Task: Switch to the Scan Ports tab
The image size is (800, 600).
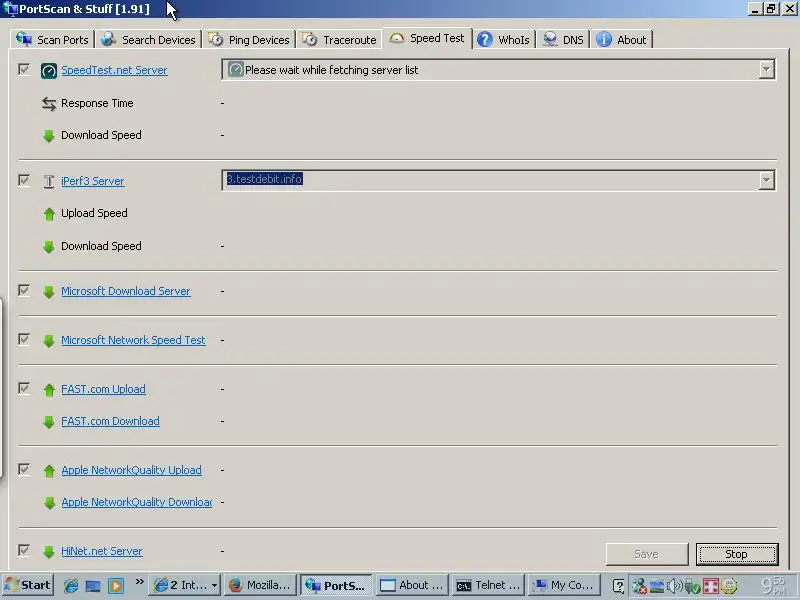Action: [x=52, y=40]
